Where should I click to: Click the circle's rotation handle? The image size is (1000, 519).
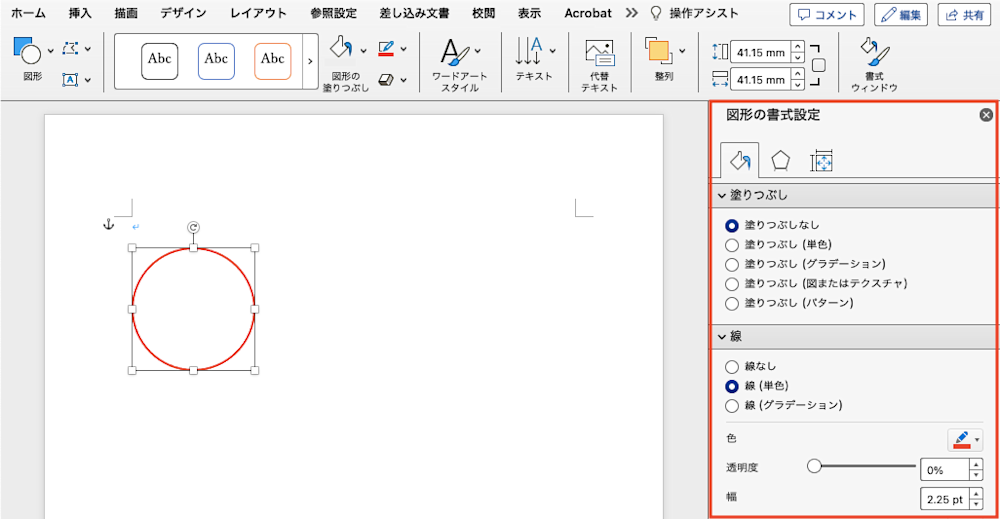[193, 228]
